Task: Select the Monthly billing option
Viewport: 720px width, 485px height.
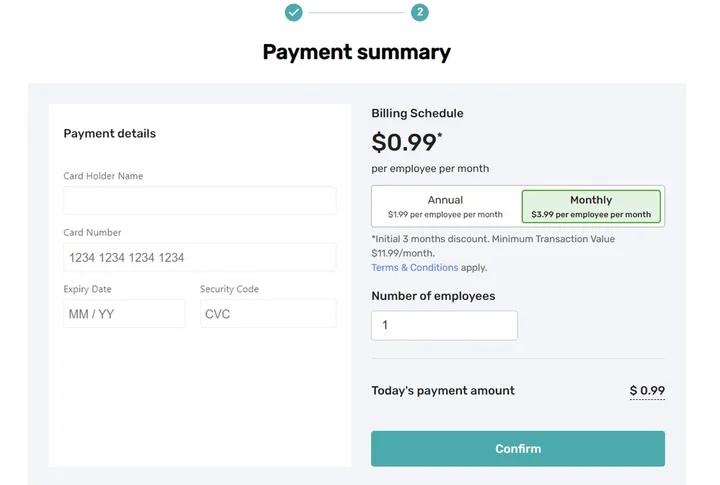Action: (x=591, y=206)
